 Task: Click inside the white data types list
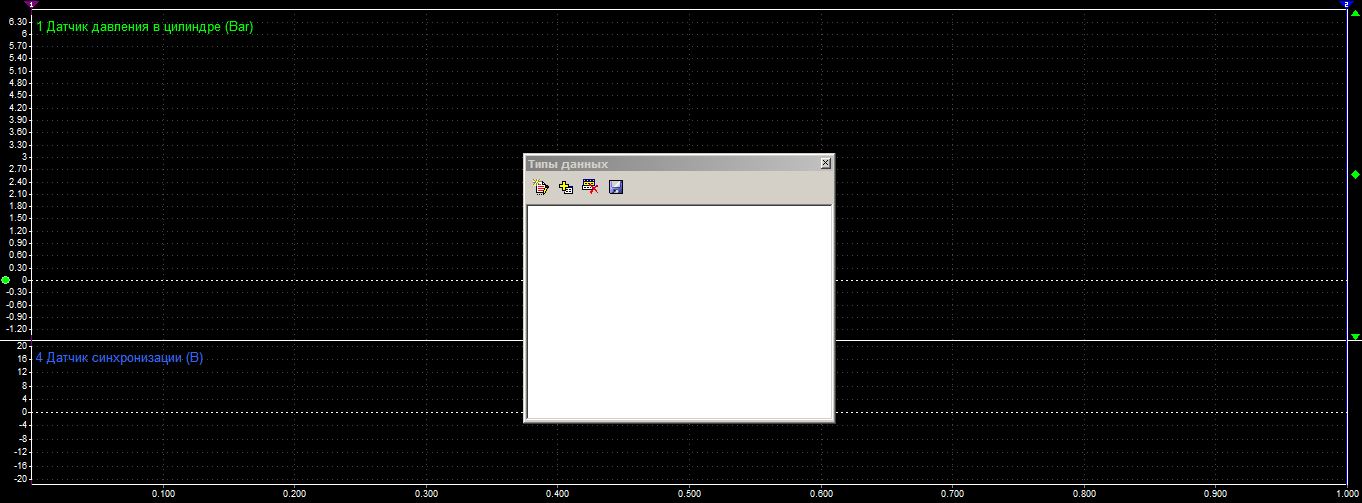point(679,311)
